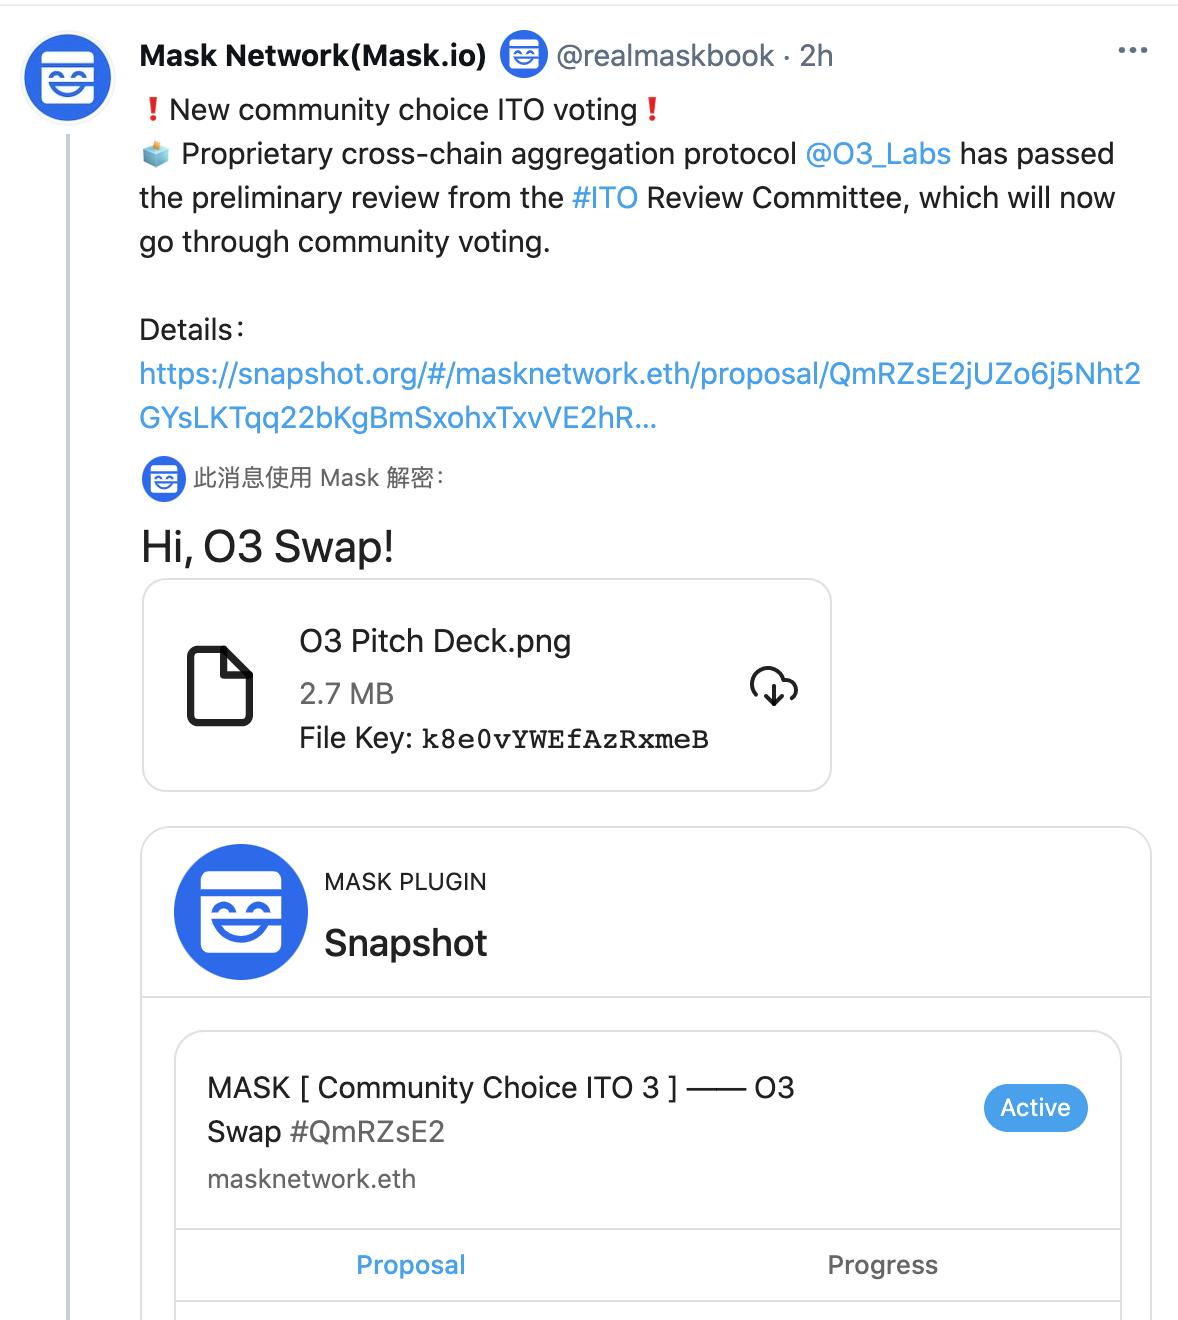Screen dimensions: 1178x1320
Task: Click the download icon on O3 Pitch Deck
Action: pos(772,687)
